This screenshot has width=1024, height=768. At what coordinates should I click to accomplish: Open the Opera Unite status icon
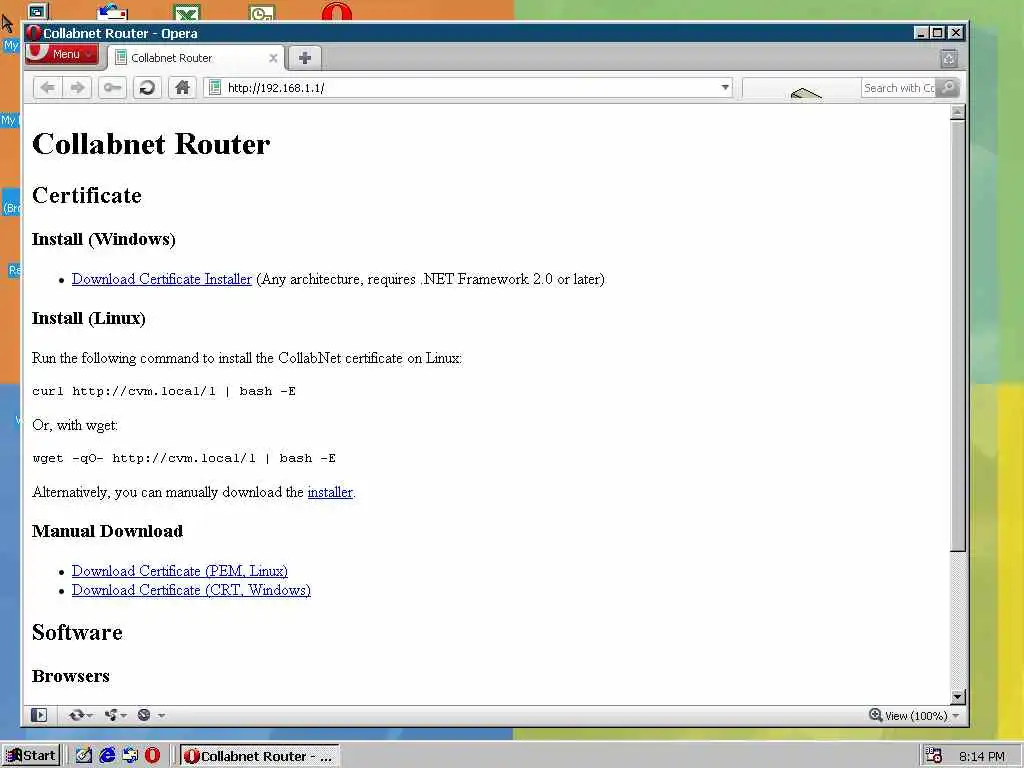111,715
